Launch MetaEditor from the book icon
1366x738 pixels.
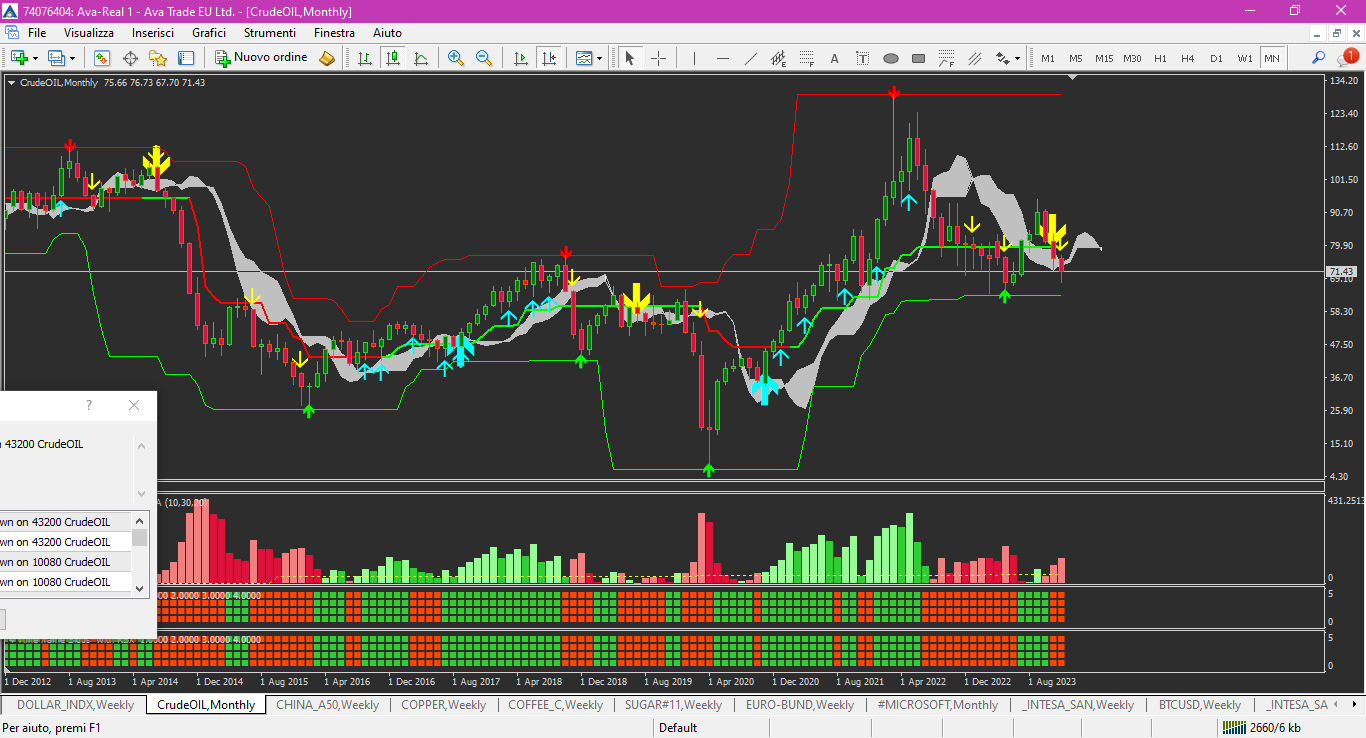click(x=327, y=58)
